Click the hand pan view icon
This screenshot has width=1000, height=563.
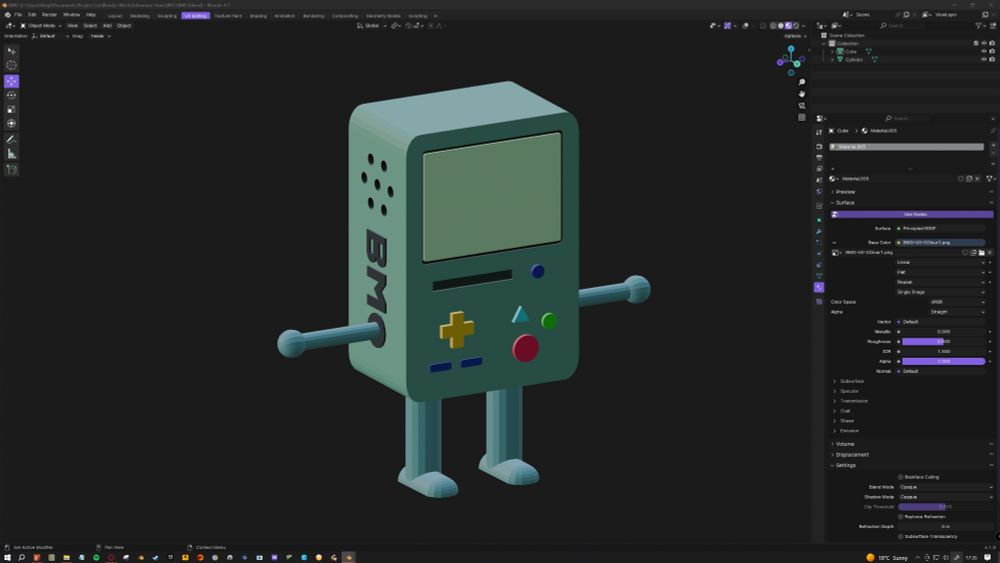[x=802, y=94]
